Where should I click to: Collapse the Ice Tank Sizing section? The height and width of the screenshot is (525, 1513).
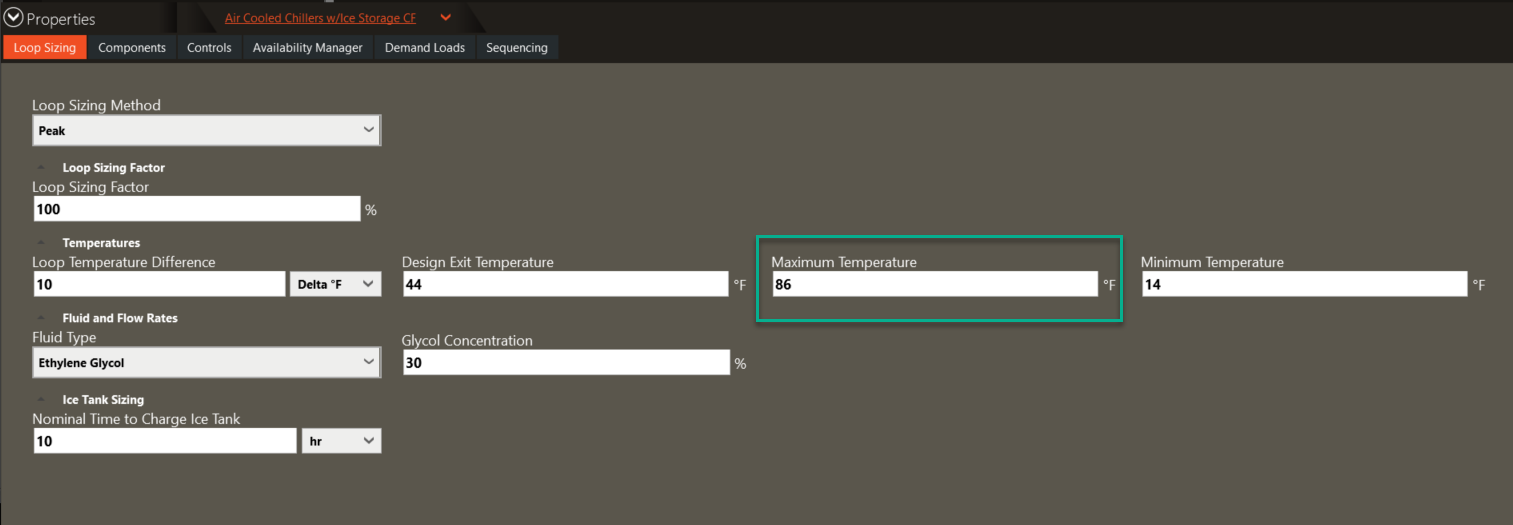pyautogui.click(x=41, y=400)
